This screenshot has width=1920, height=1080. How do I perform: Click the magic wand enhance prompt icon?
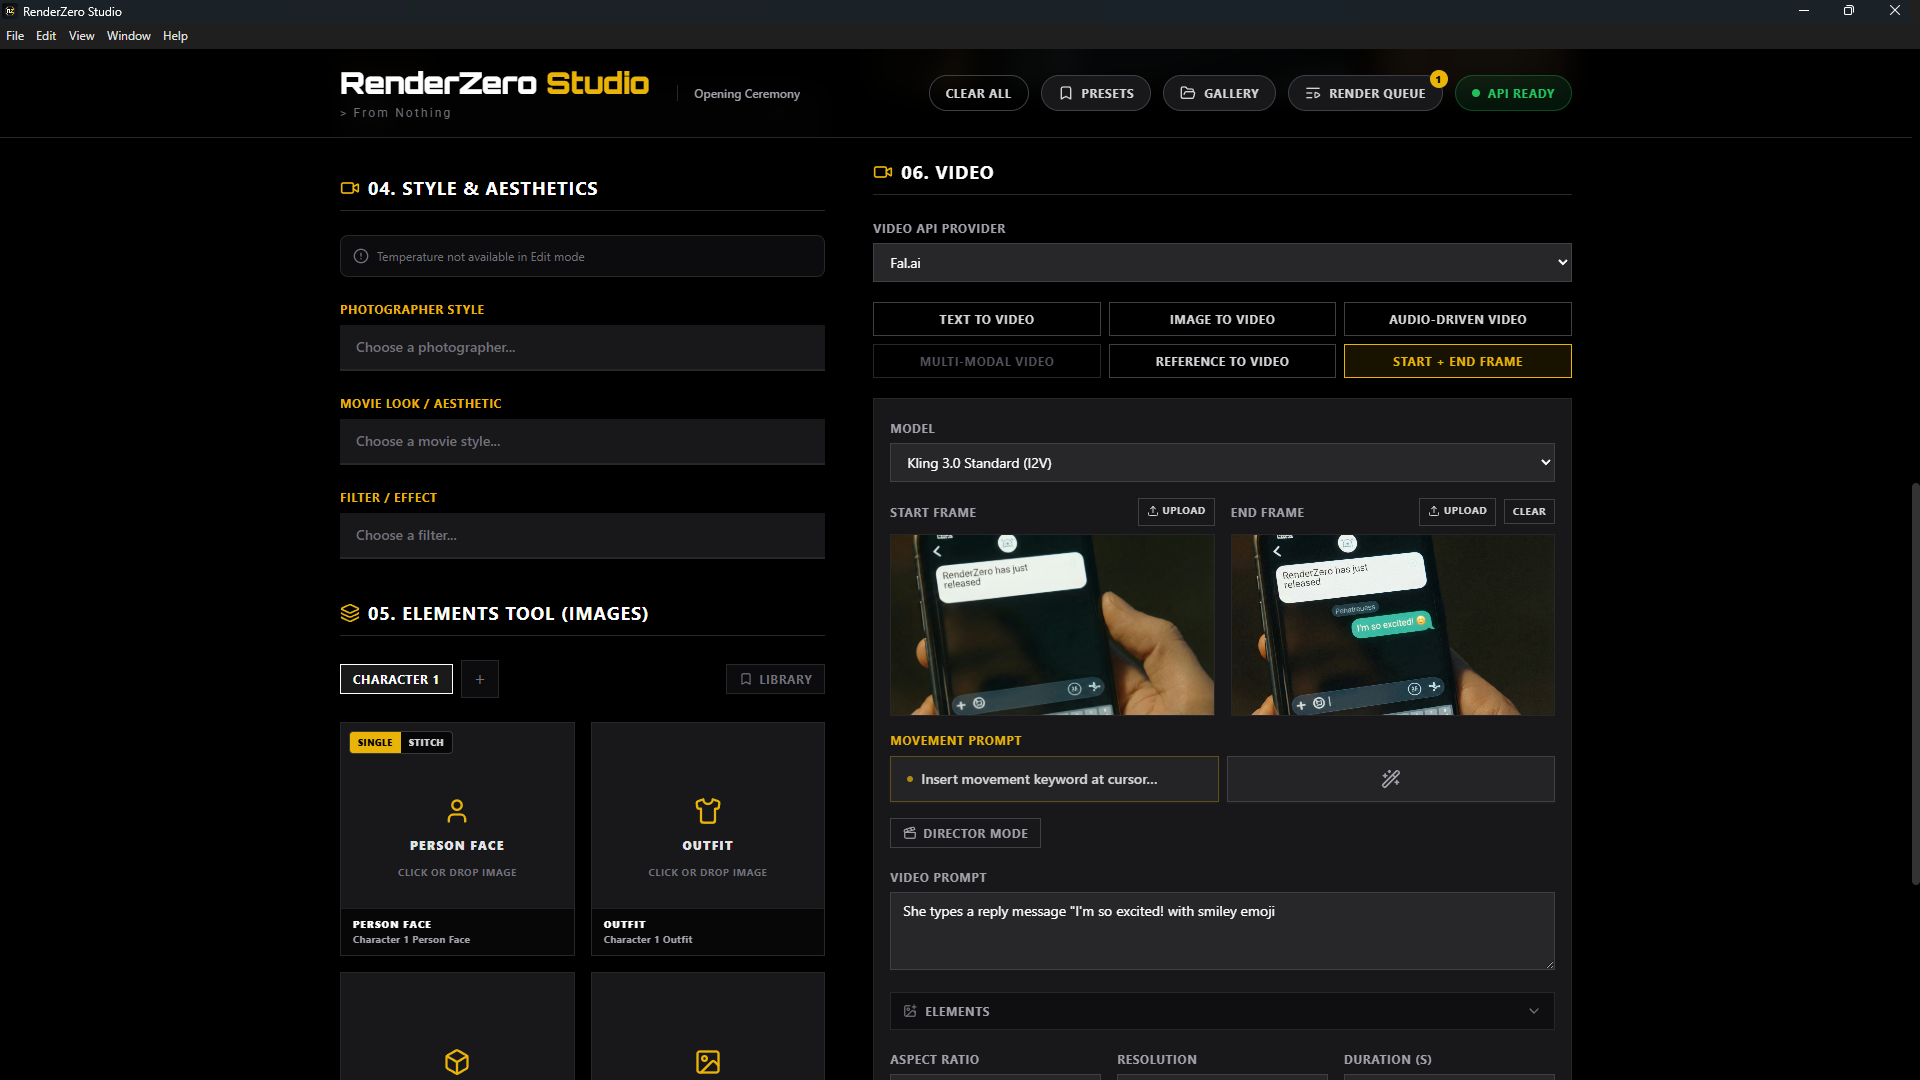[1390, 779]
